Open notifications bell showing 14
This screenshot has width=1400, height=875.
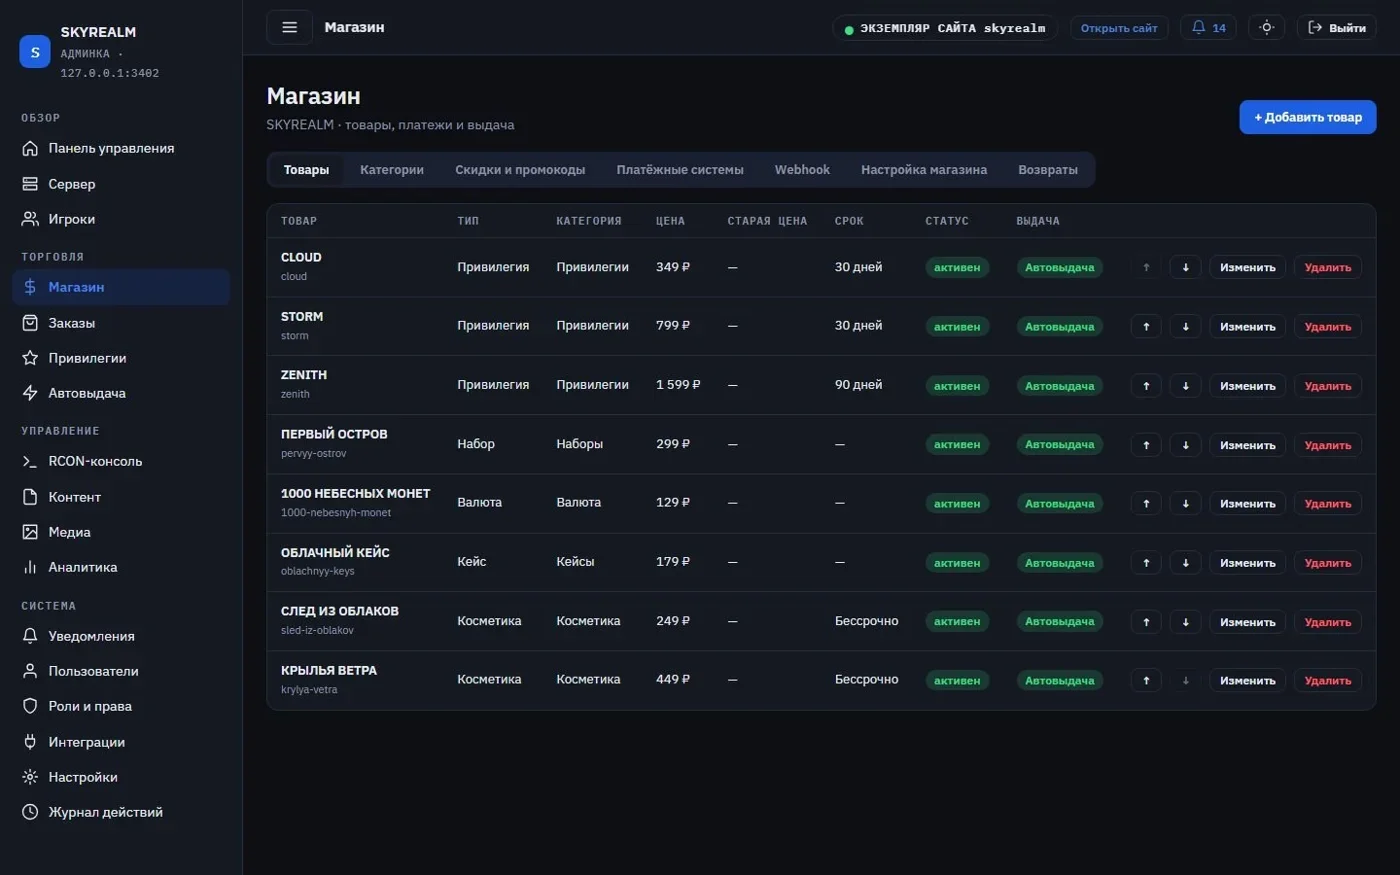[1208, 28]
